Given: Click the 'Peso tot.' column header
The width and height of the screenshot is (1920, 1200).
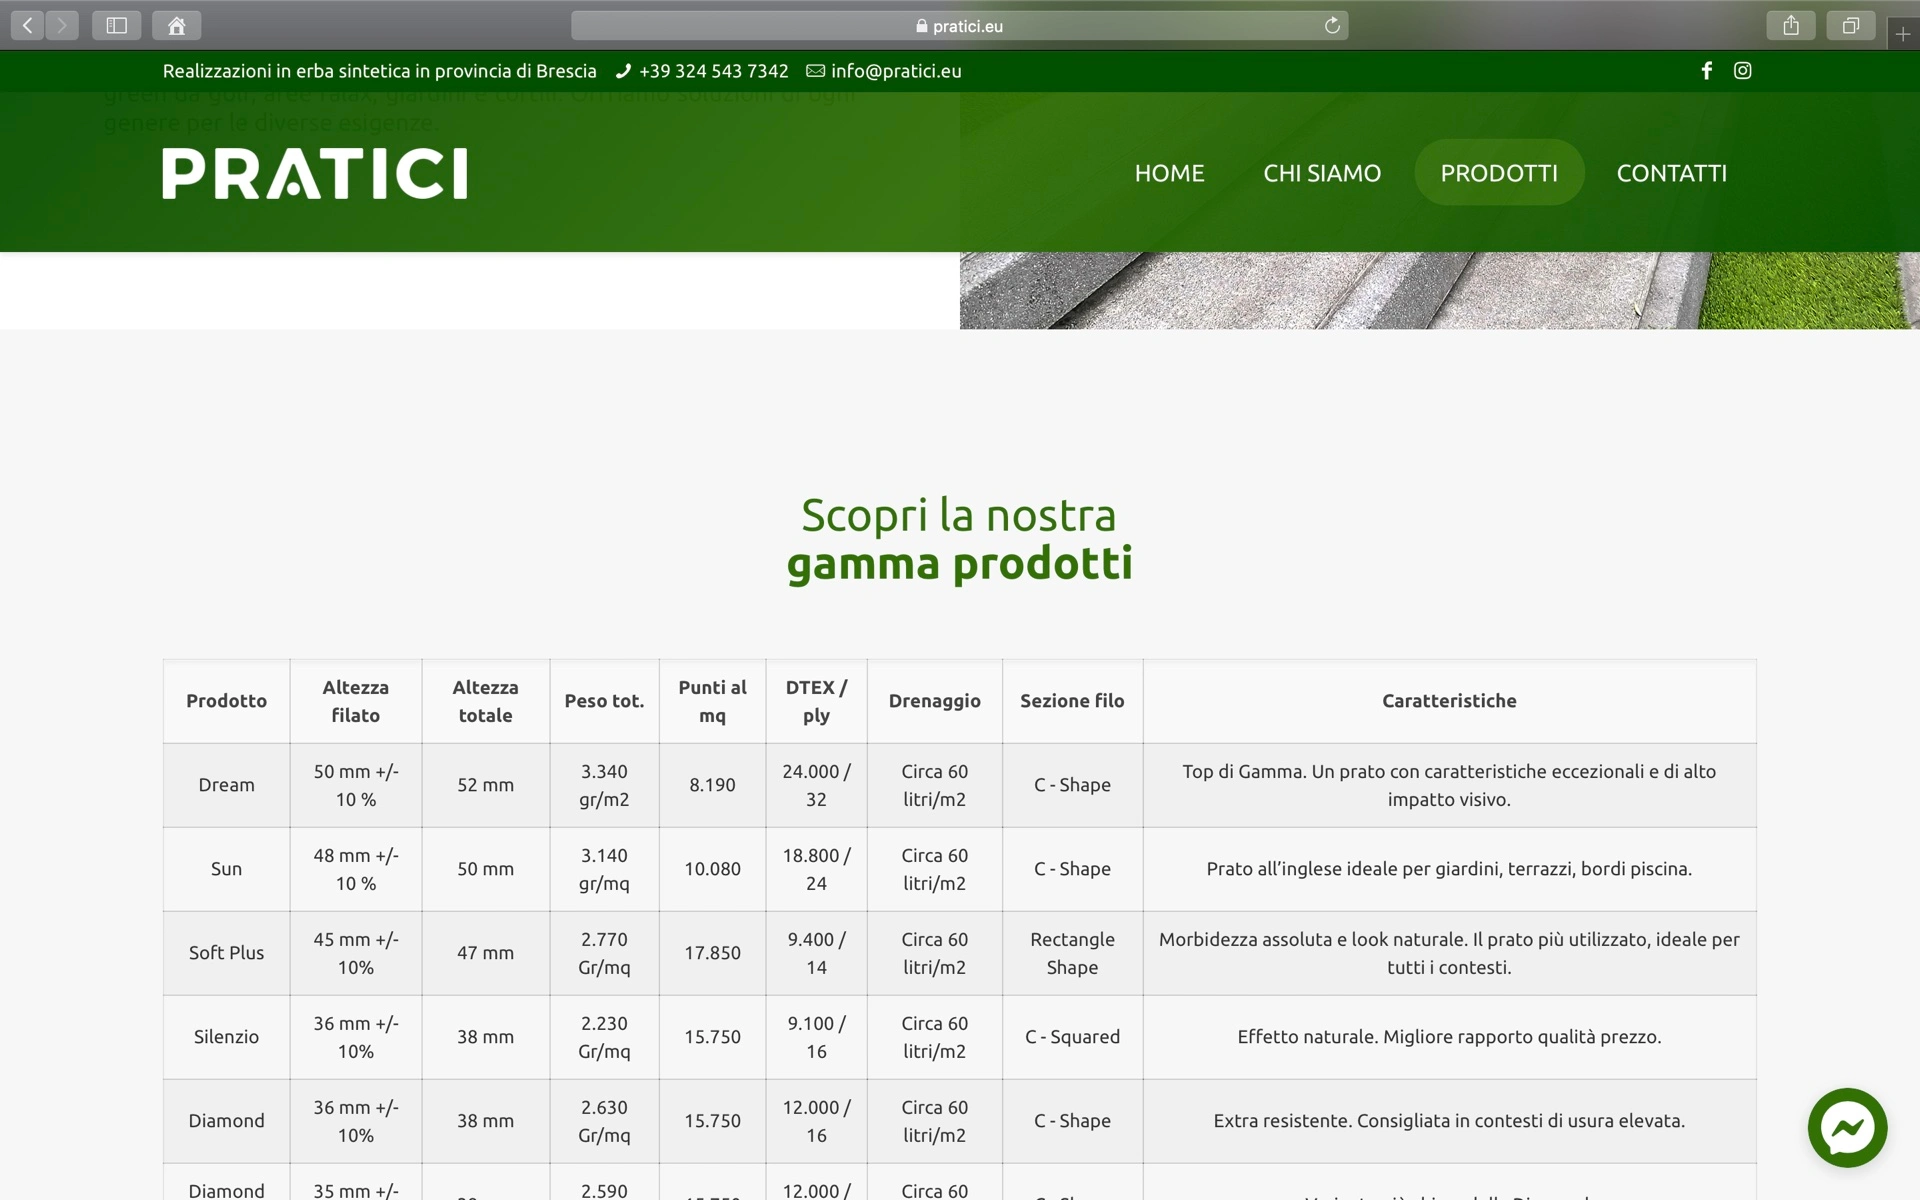Looking at the screenshot, I should pos(604,701).
